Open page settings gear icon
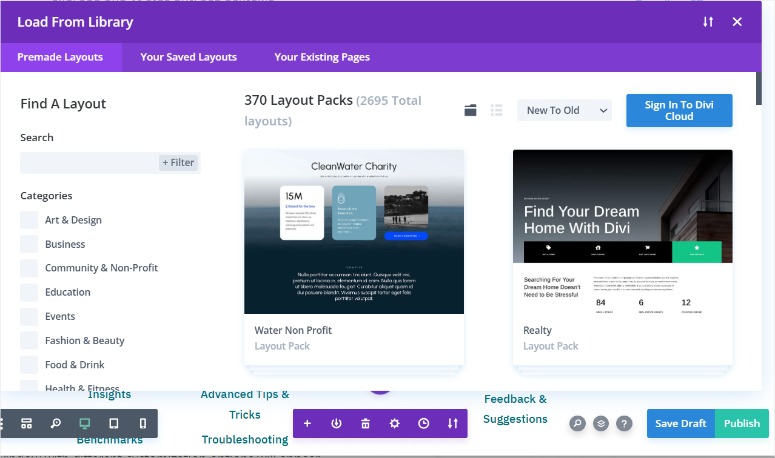Viewport: 775px width, 458px height. (x=394, y=423)
